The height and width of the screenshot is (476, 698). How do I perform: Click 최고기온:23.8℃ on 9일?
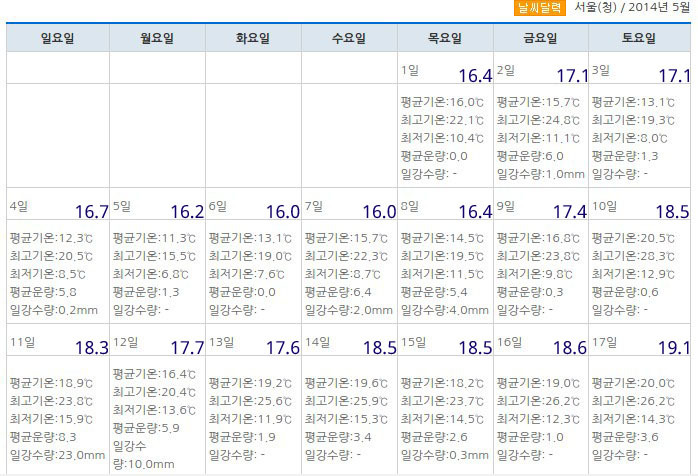(538, 256)
